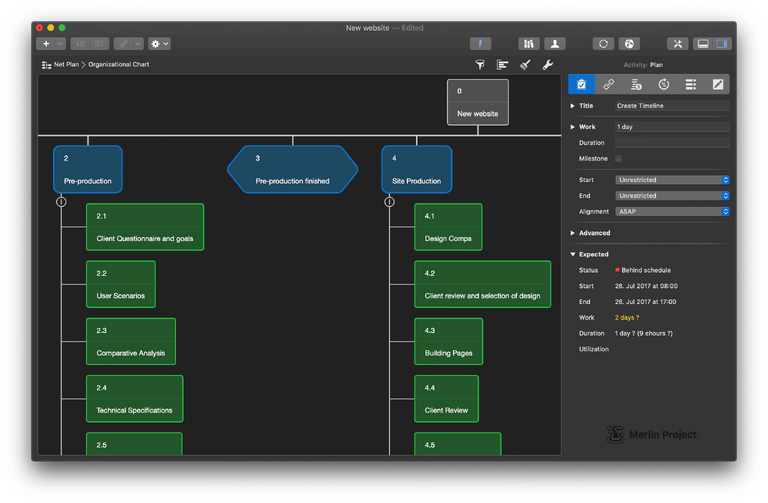Expand the Advanced section
Image resolution: width=768 pixels, height=503 pixels.
573,233
